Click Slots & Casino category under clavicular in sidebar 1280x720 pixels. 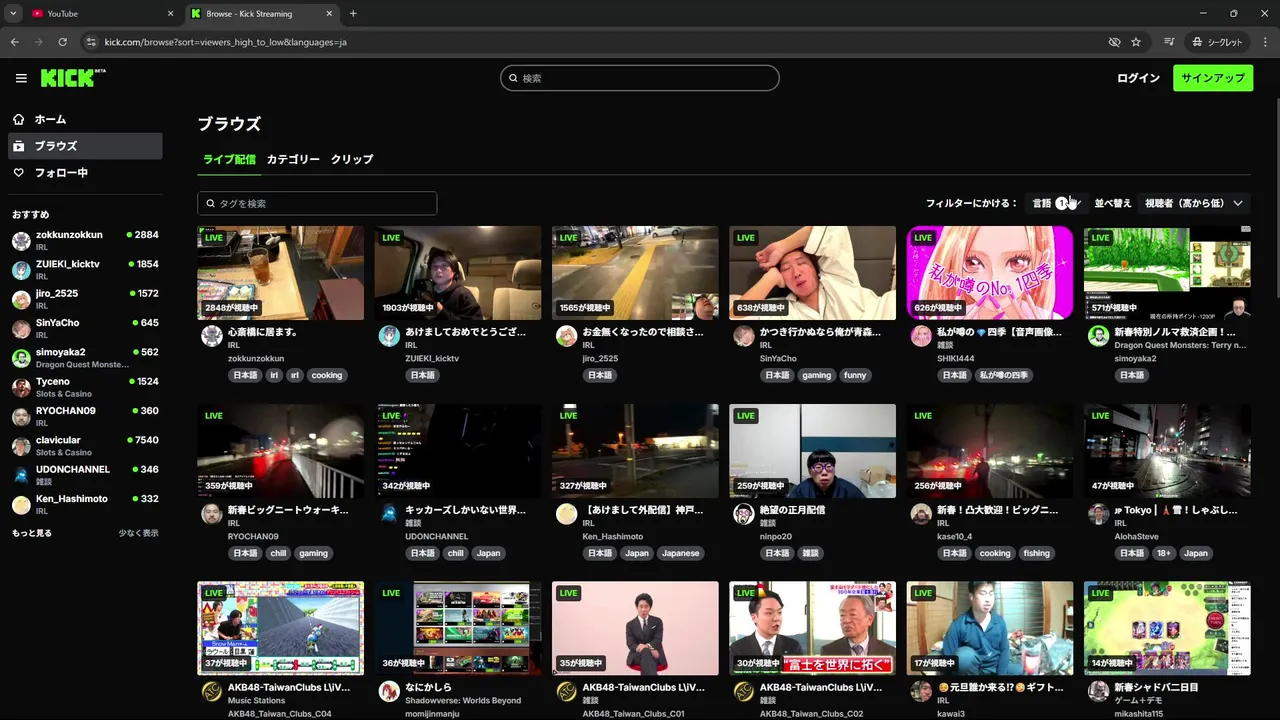tap(64, 453)
